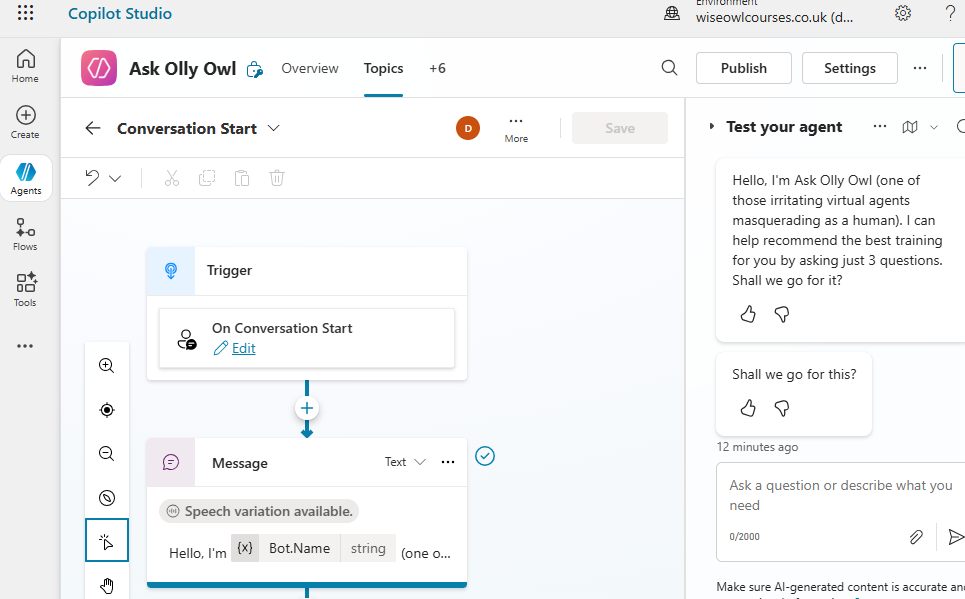Click the user avatar D

468,128
